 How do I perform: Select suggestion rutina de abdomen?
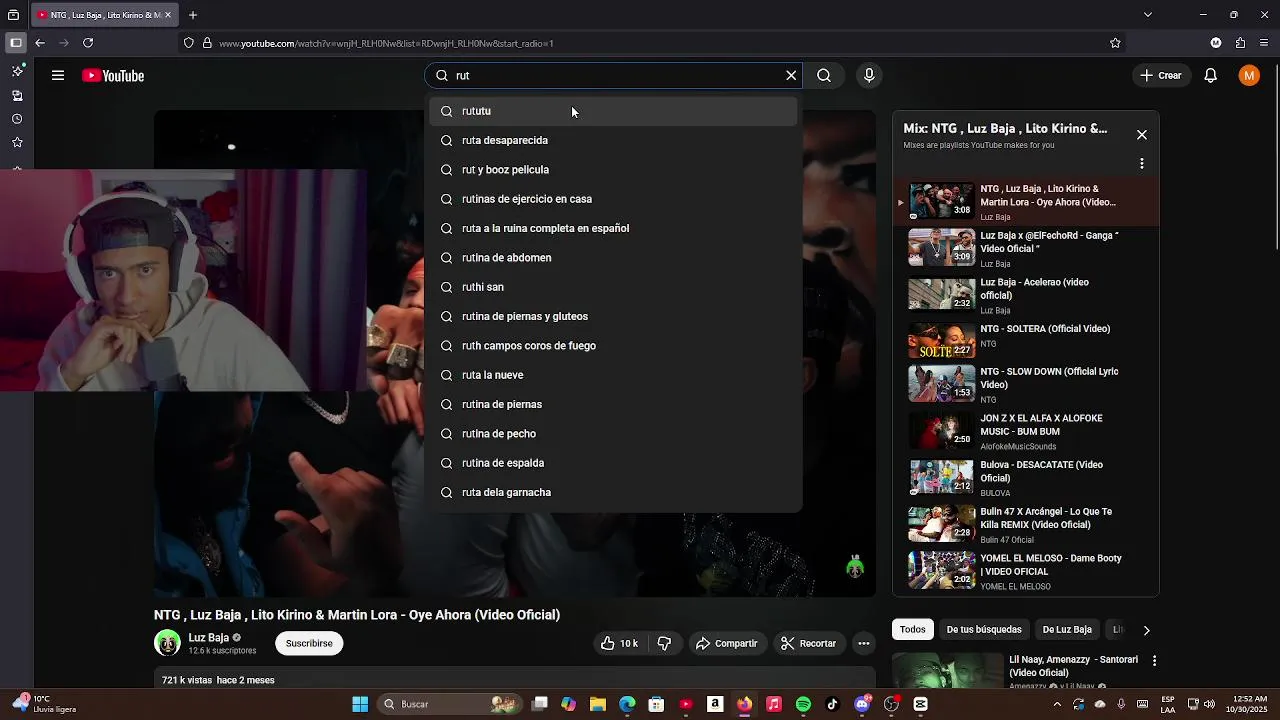point(613,258)
